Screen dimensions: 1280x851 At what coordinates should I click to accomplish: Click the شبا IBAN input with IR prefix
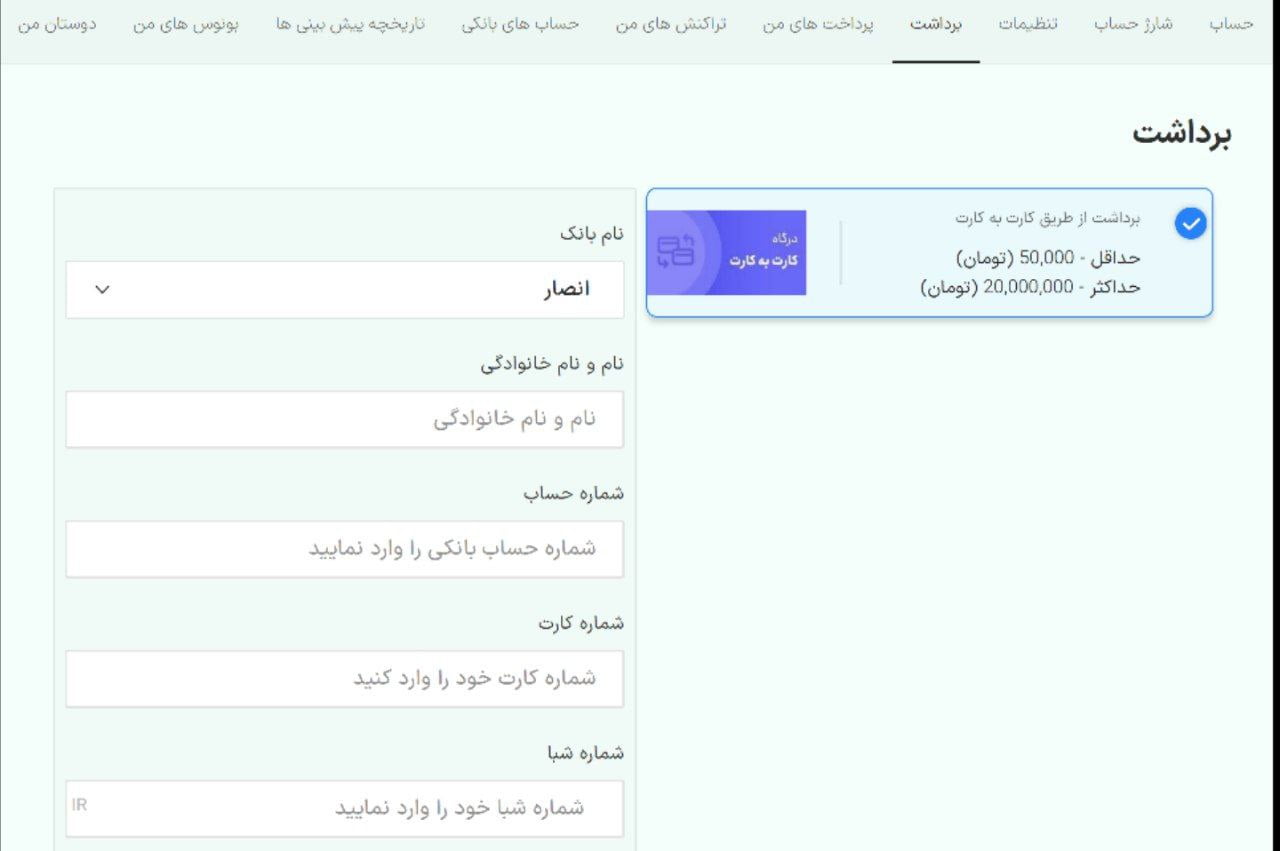point(345,808)
